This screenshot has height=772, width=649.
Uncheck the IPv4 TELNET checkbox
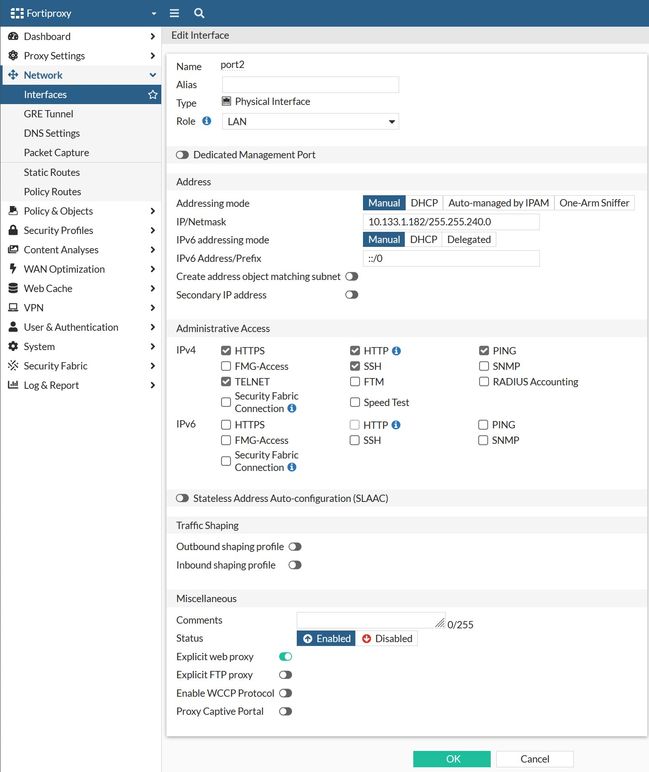pyautogui.click(x=226, y=382)
